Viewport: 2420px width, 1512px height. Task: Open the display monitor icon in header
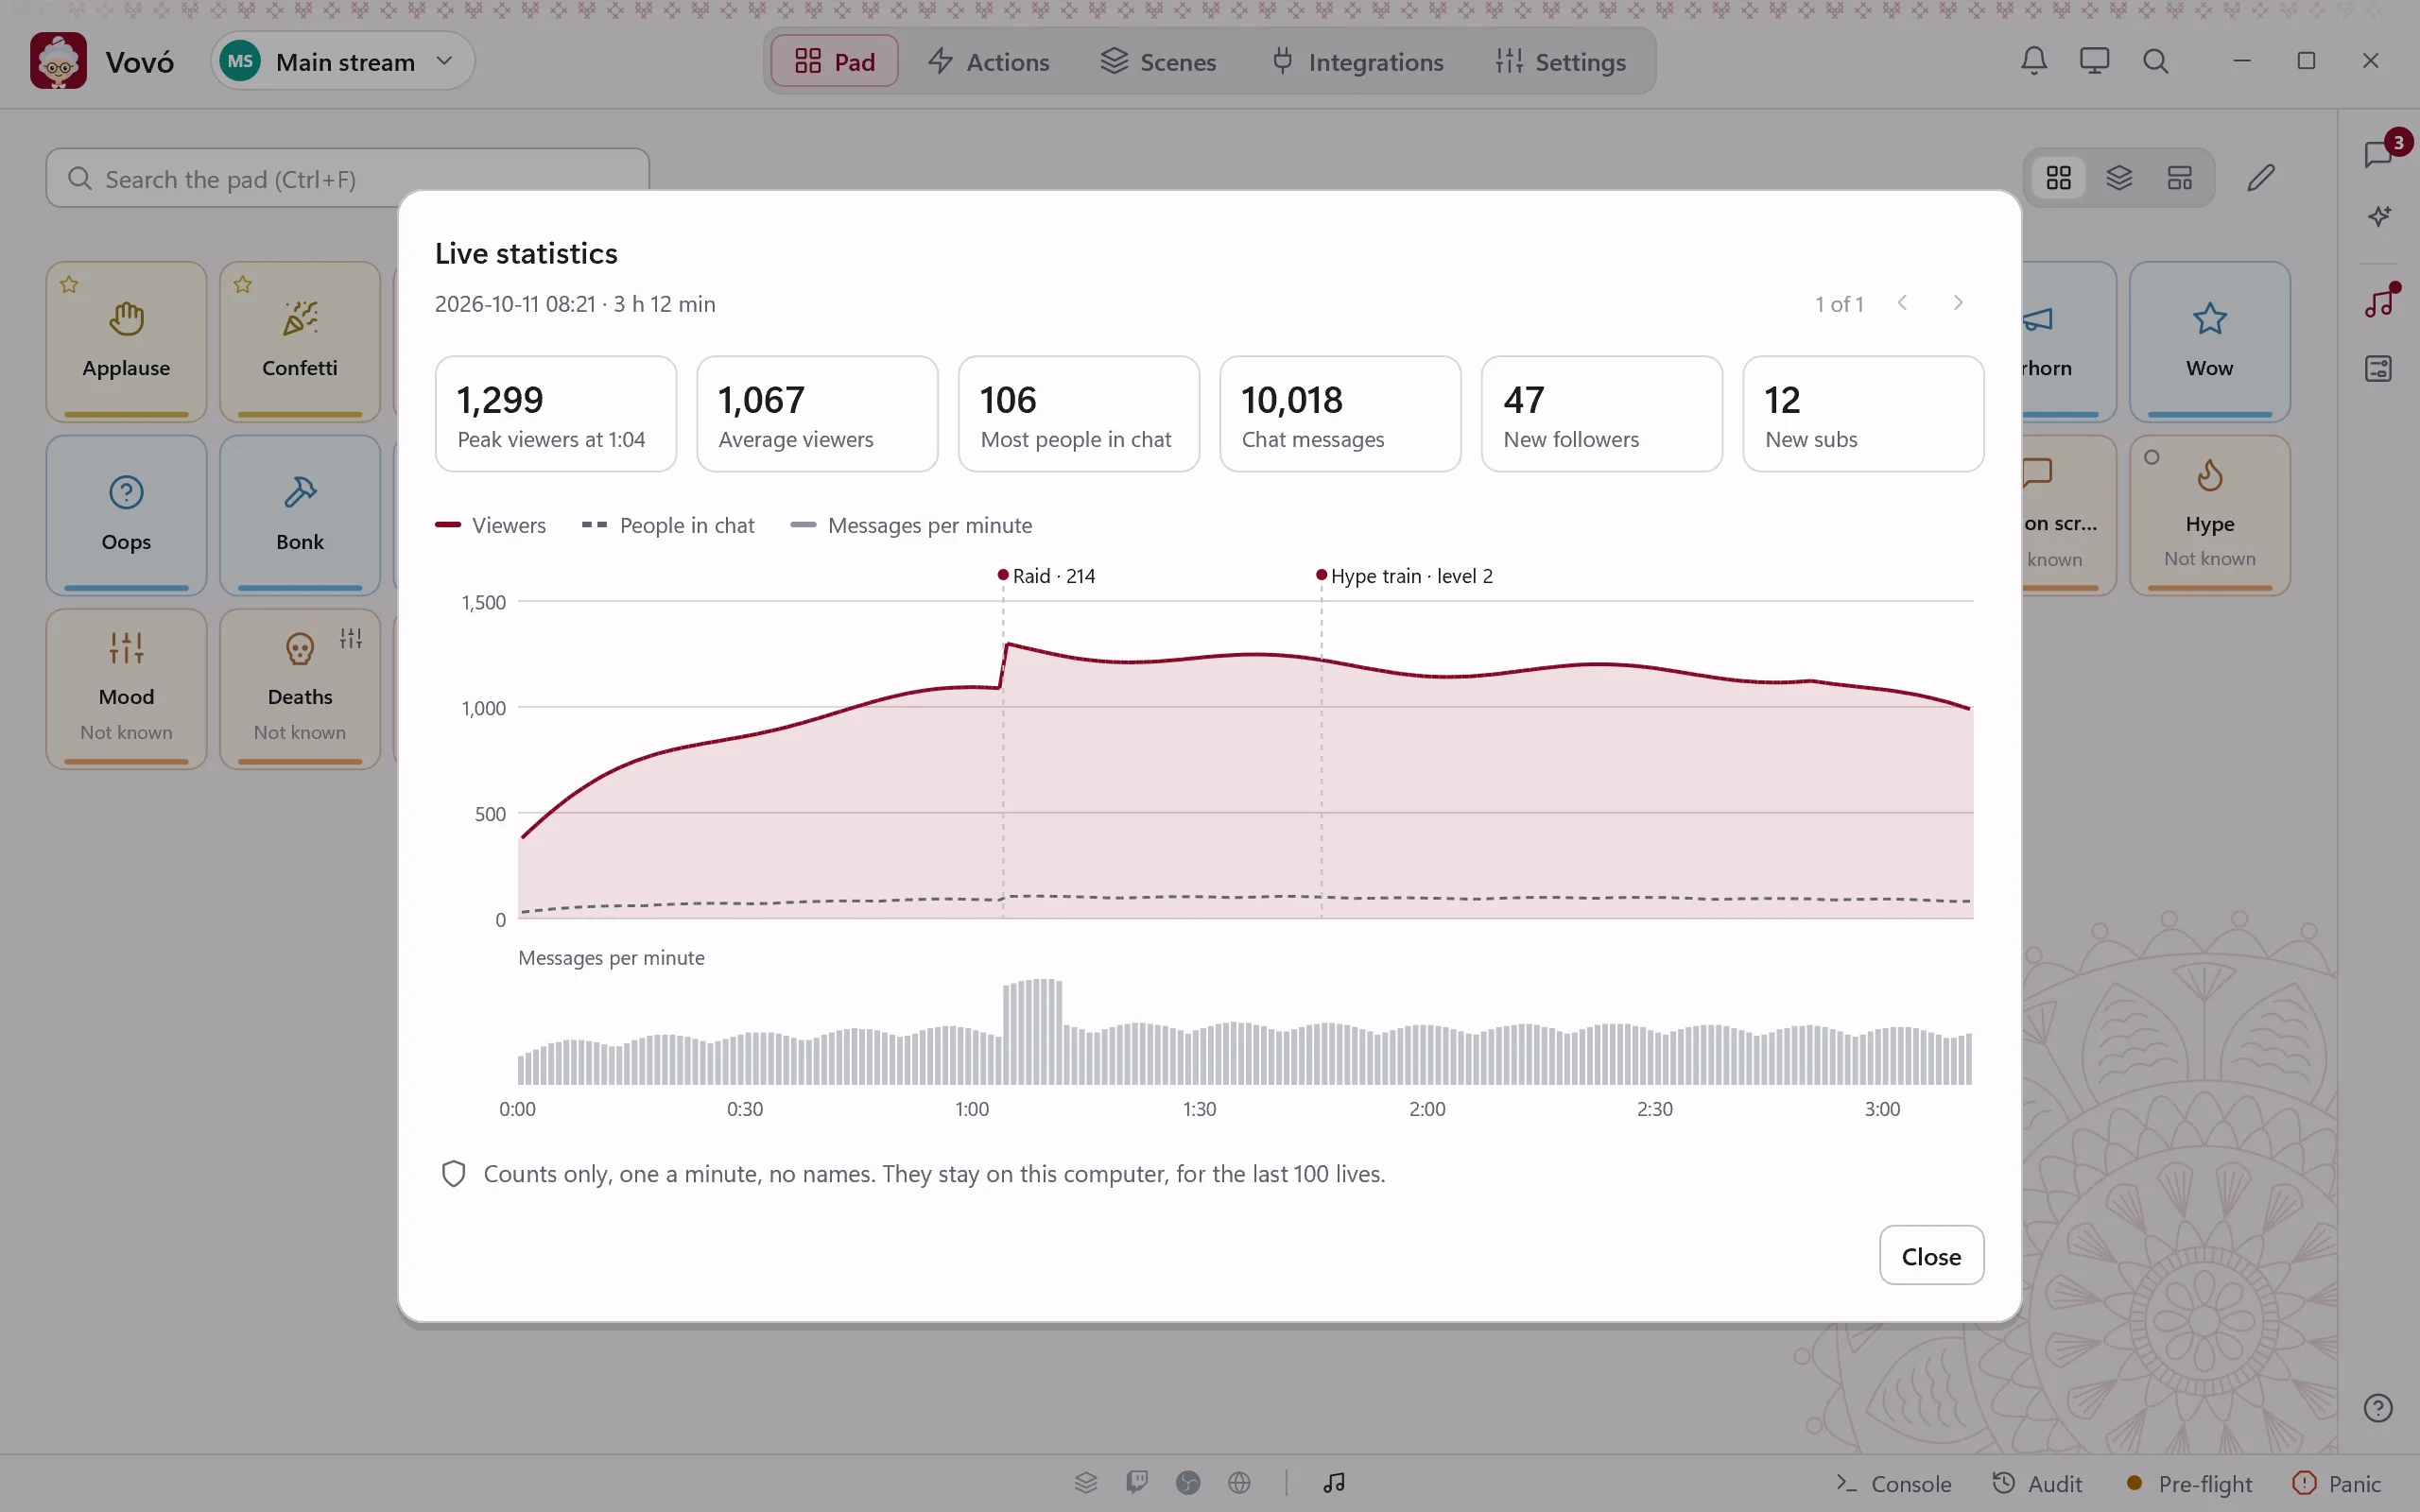tap(2094, 61)
